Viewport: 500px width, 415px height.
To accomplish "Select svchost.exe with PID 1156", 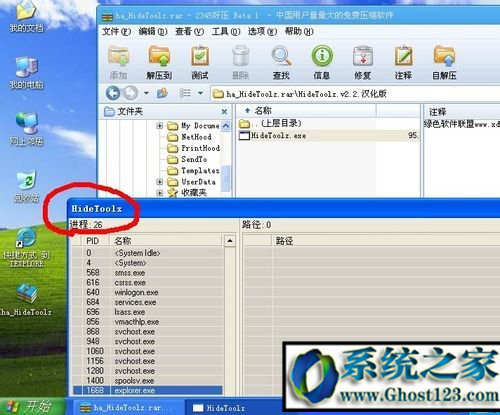I will pos(148,361).
